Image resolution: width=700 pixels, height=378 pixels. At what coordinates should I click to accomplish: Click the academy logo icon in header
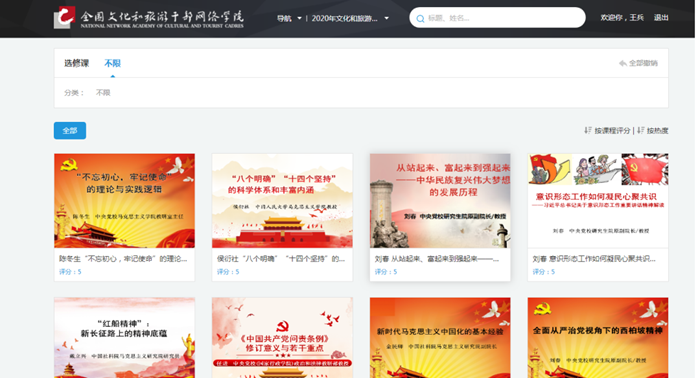coord(64,17)
